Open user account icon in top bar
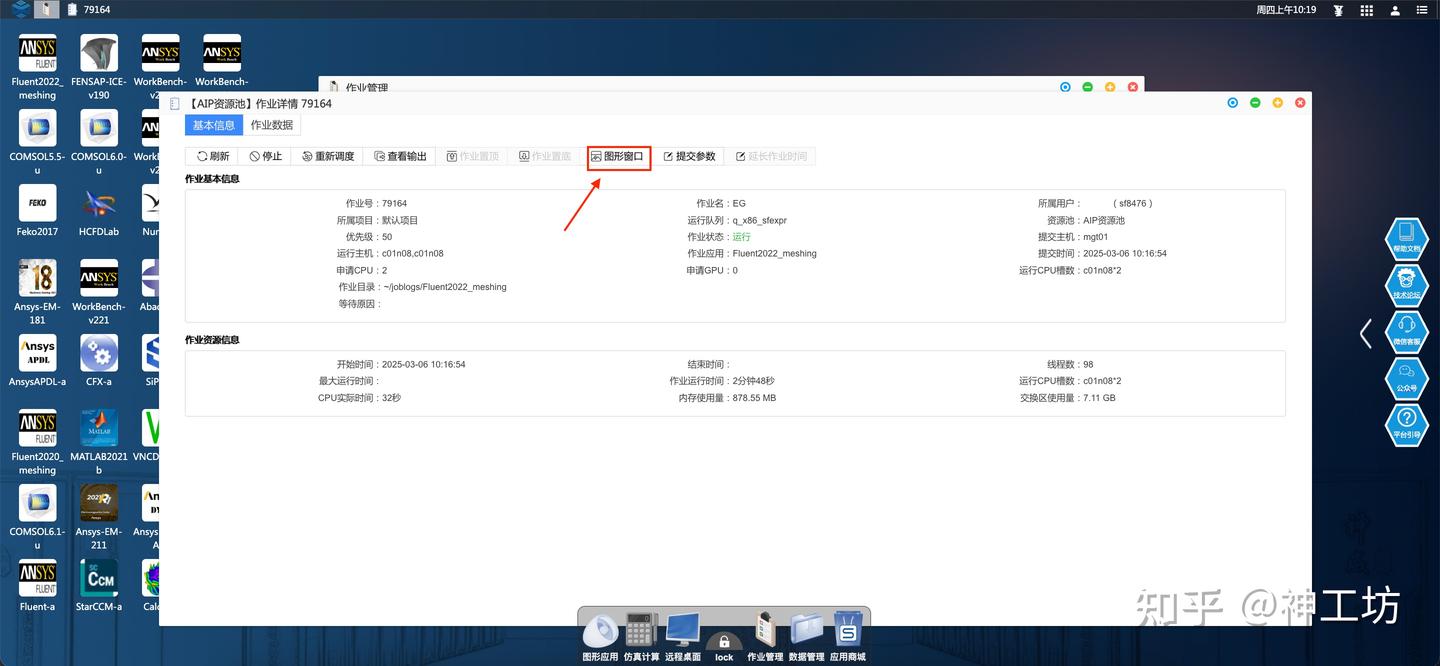 pyautogui.click(x=1395, y=10)
